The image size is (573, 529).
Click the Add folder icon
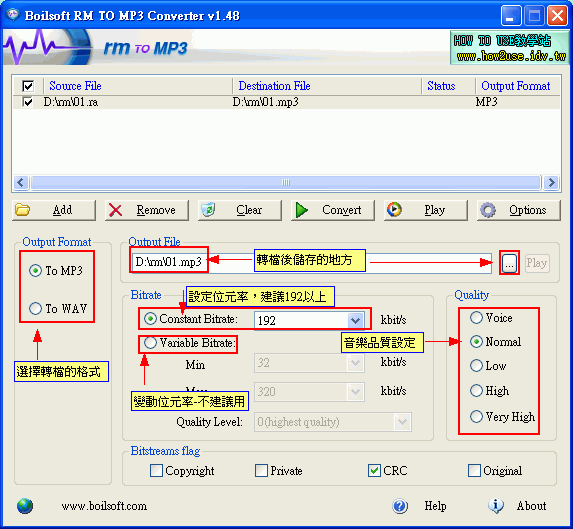[x=22, y=210]
